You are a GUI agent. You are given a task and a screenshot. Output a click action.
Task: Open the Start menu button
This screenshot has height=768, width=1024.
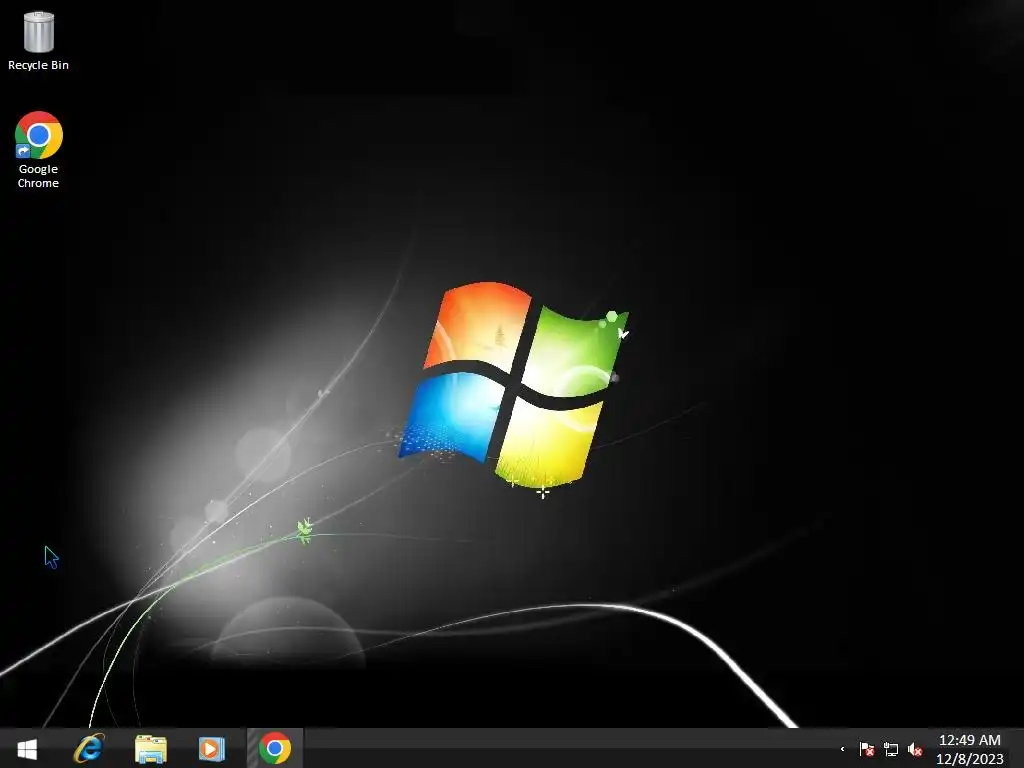tap(27, 748)
